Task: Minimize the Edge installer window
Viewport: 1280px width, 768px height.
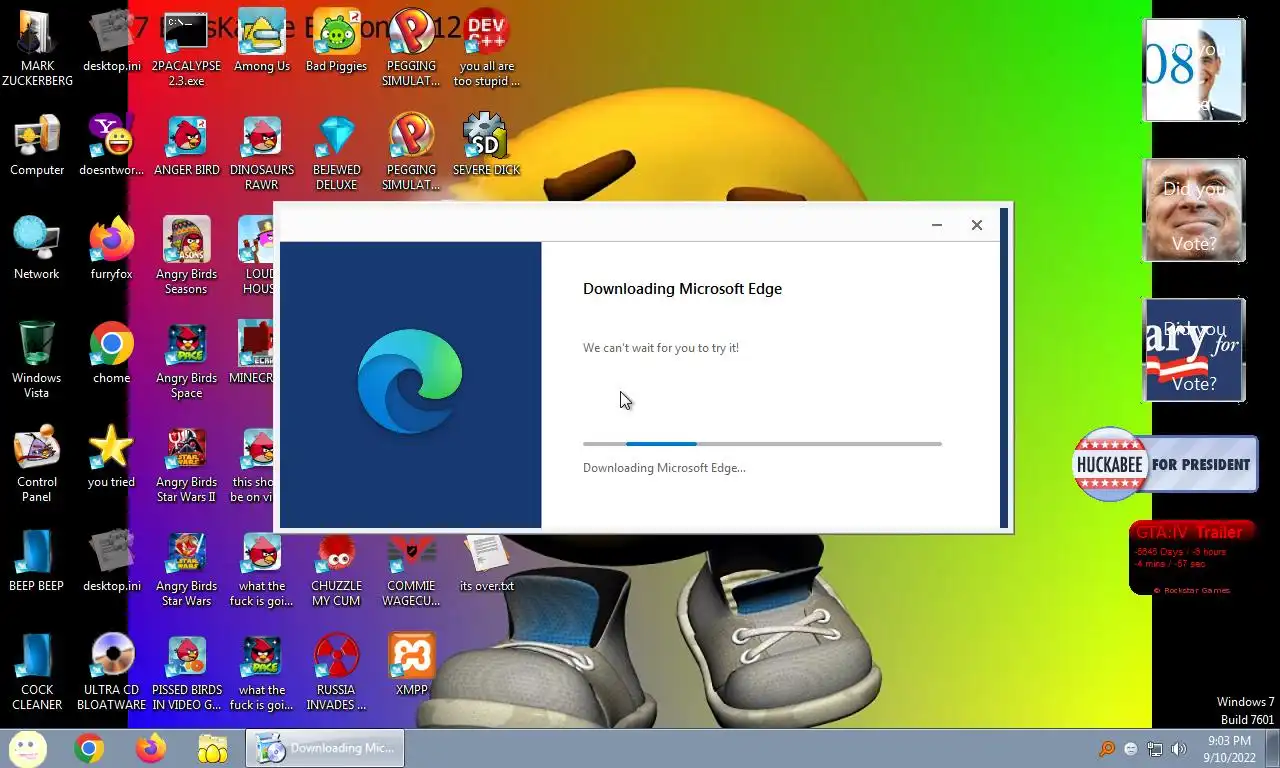Action: [x=937, y=225]
